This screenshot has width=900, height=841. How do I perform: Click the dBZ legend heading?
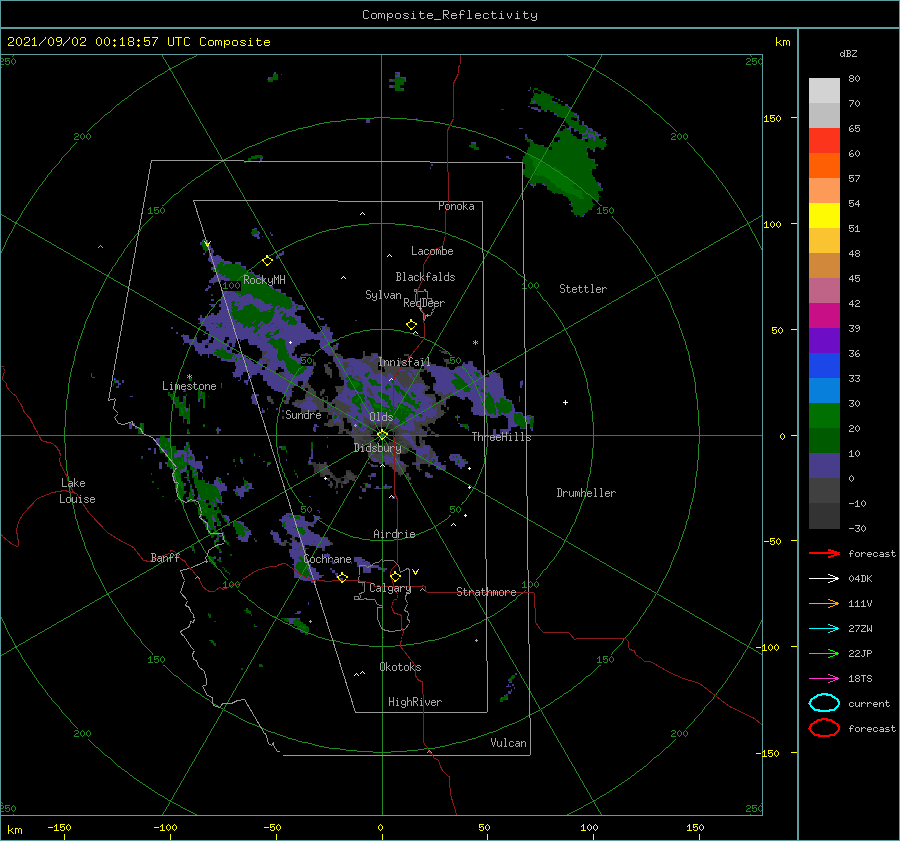pos(848,53)
